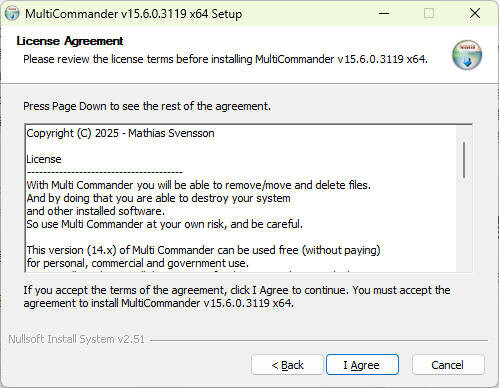Click the disabled maximize button
Viewport: 499px width, 388px height.
pos(429,13)
